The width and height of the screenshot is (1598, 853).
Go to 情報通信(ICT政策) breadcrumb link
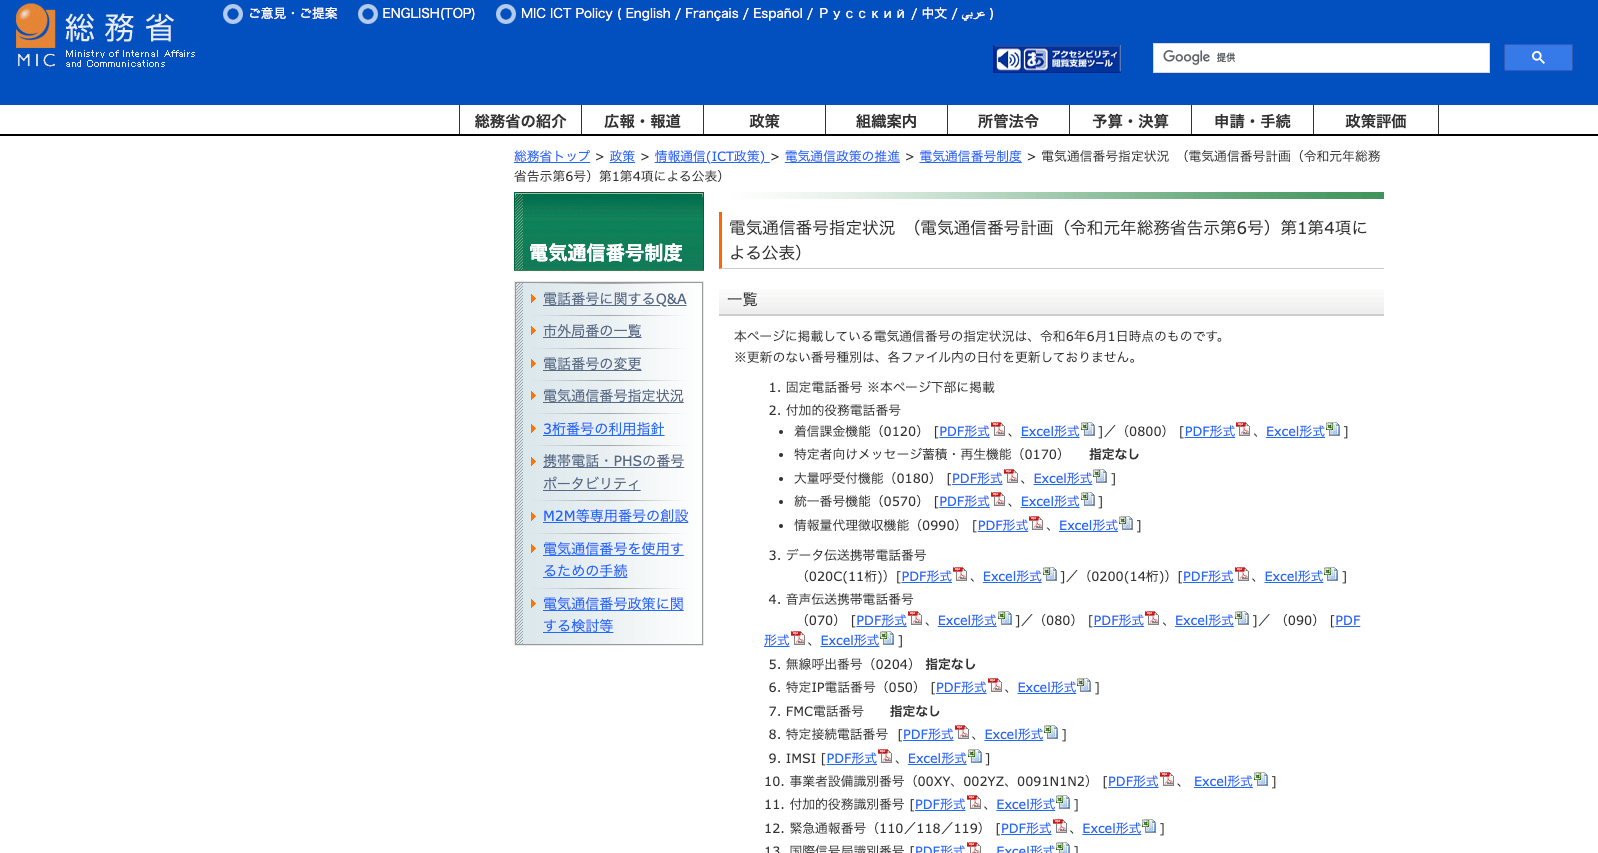point(710,157)
